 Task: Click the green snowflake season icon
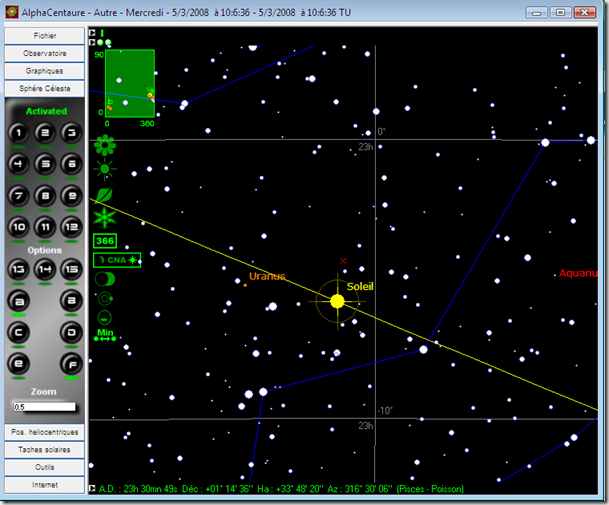pyautogui.click(x=105, y=218)
